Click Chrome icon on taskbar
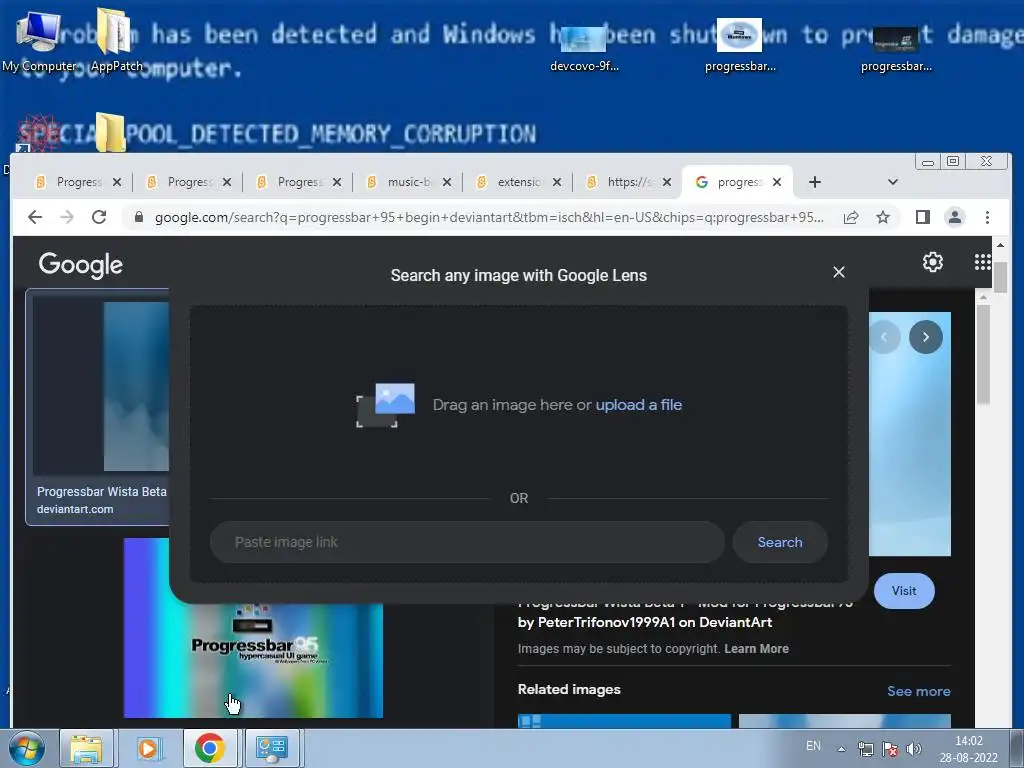 pos(210,748)
